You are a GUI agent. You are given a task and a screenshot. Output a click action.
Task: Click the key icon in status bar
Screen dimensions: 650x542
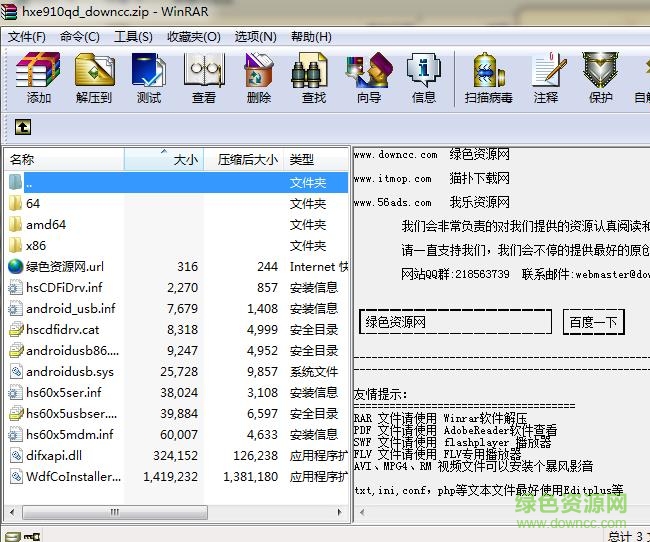click(32, 537)
